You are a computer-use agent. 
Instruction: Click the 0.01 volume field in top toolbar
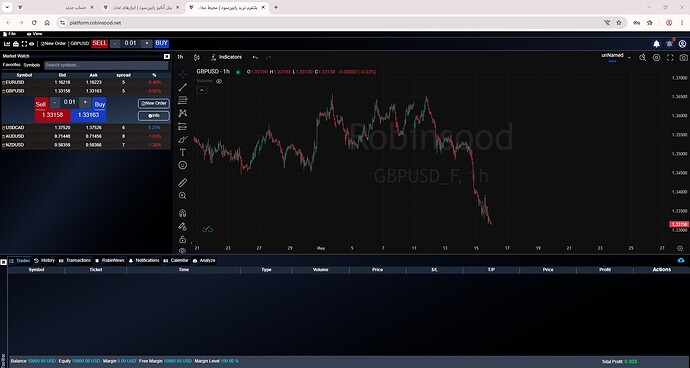click(131, 43)
